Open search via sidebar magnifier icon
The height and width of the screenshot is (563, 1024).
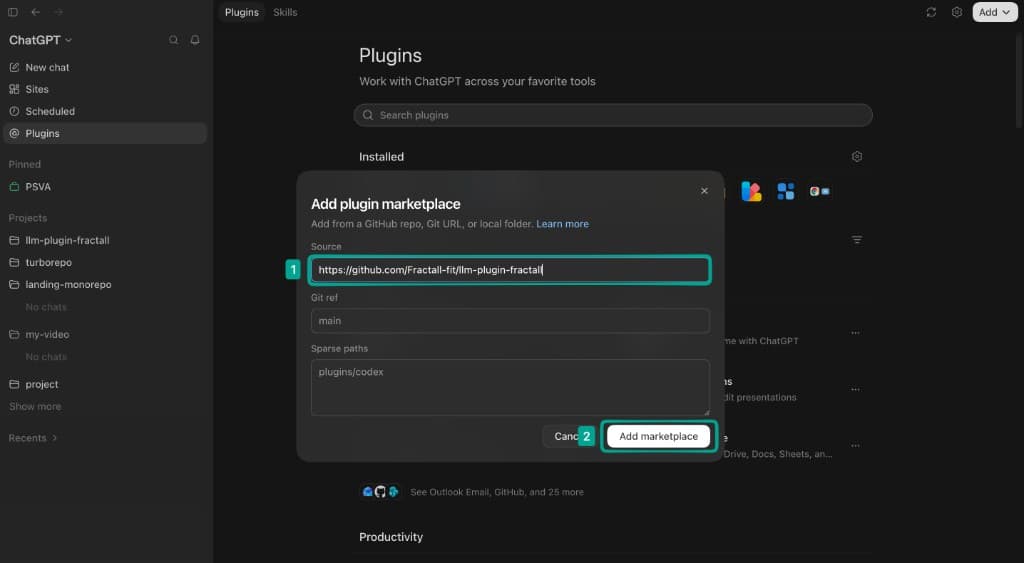(173, 40)
